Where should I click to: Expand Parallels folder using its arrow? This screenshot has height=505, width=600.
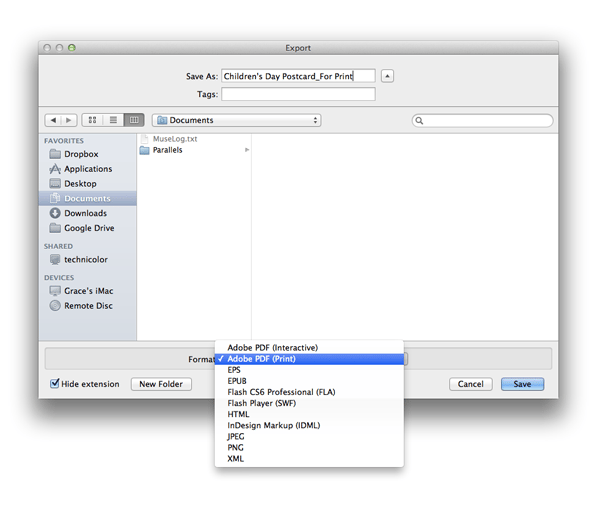point(247,150)
